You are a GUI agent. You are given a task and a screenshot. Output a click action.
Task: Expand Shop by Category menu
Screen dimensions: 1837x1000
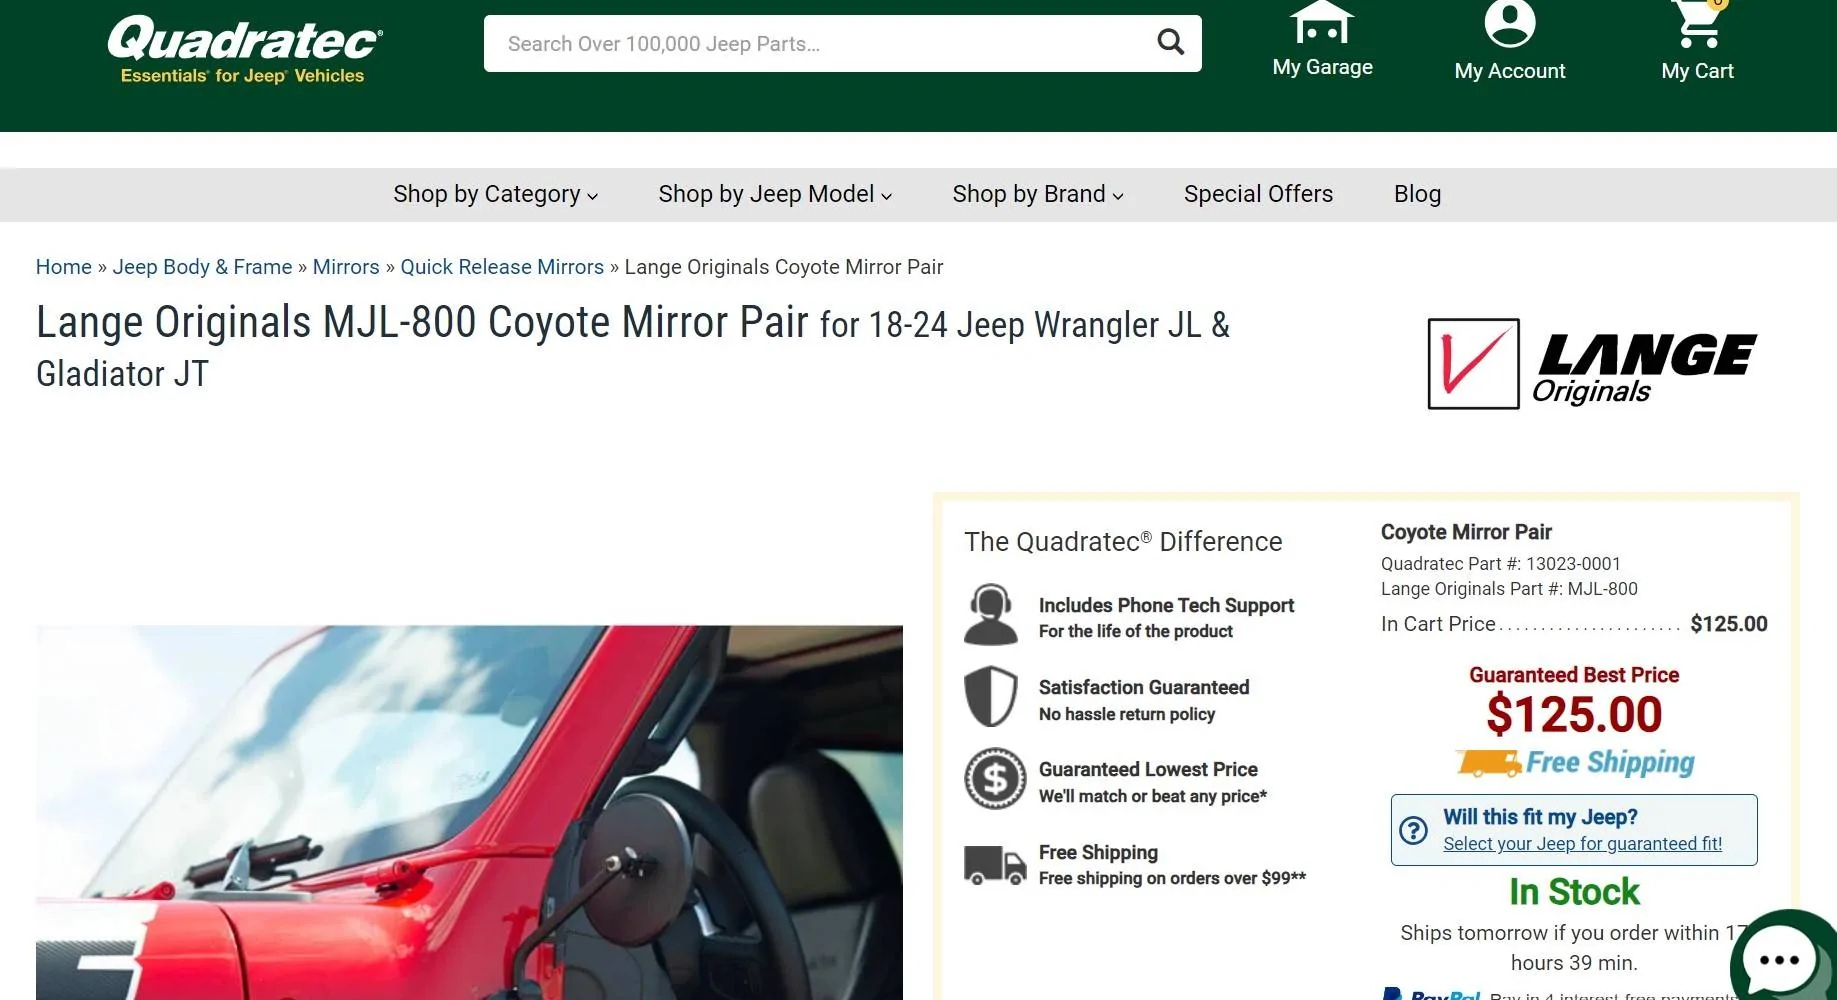click(496, 194)
